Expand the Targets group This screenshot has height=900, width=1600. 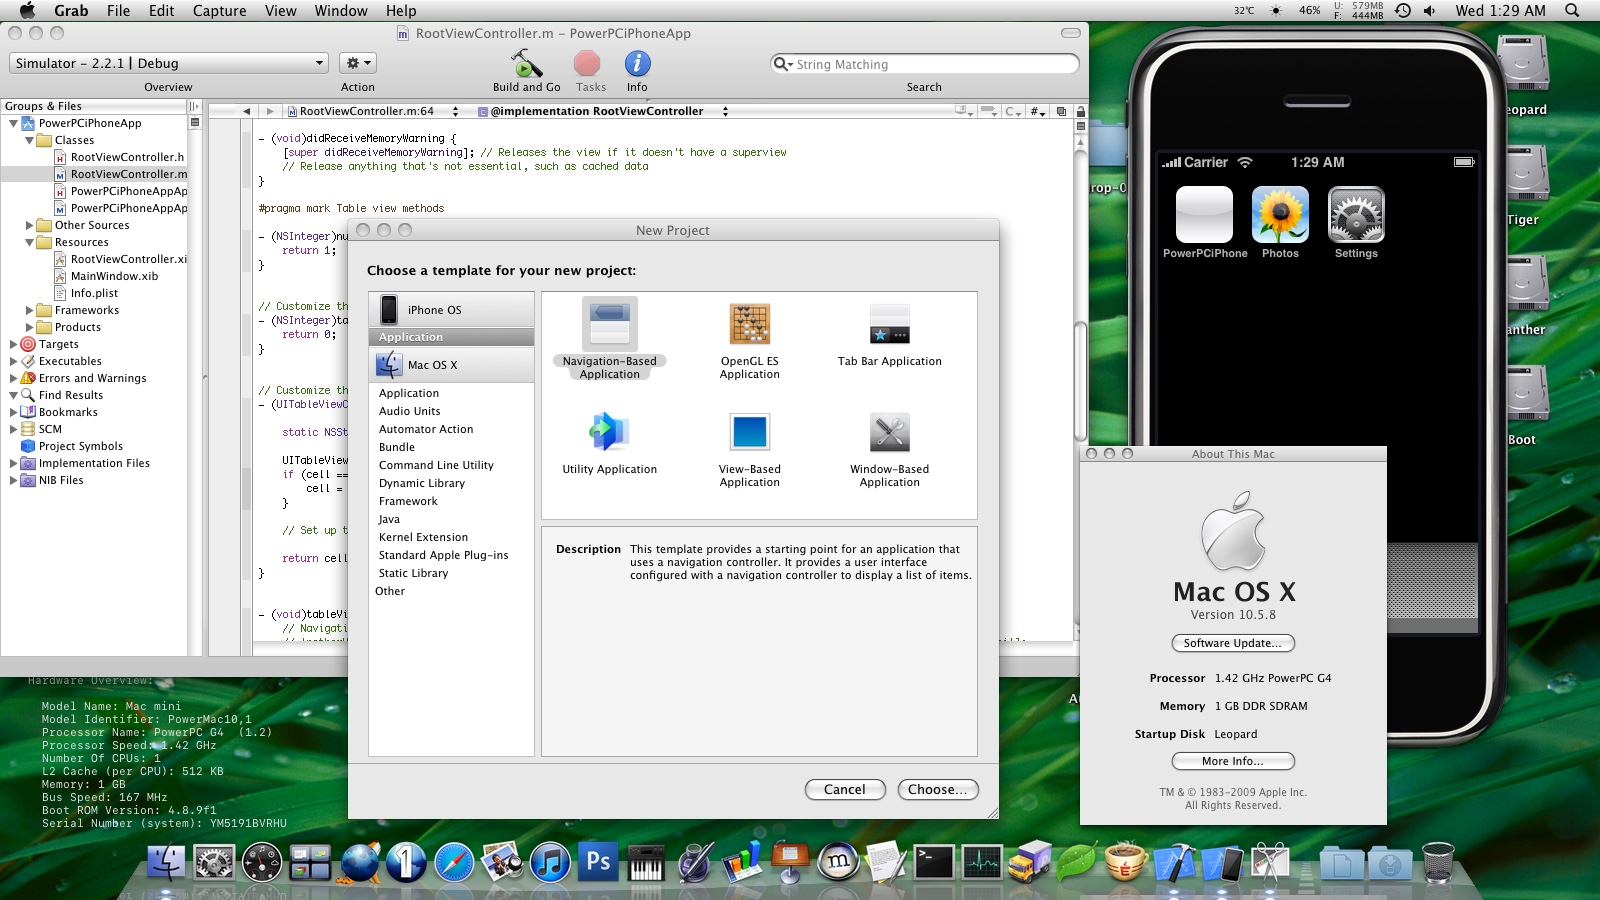click(13, 344)
